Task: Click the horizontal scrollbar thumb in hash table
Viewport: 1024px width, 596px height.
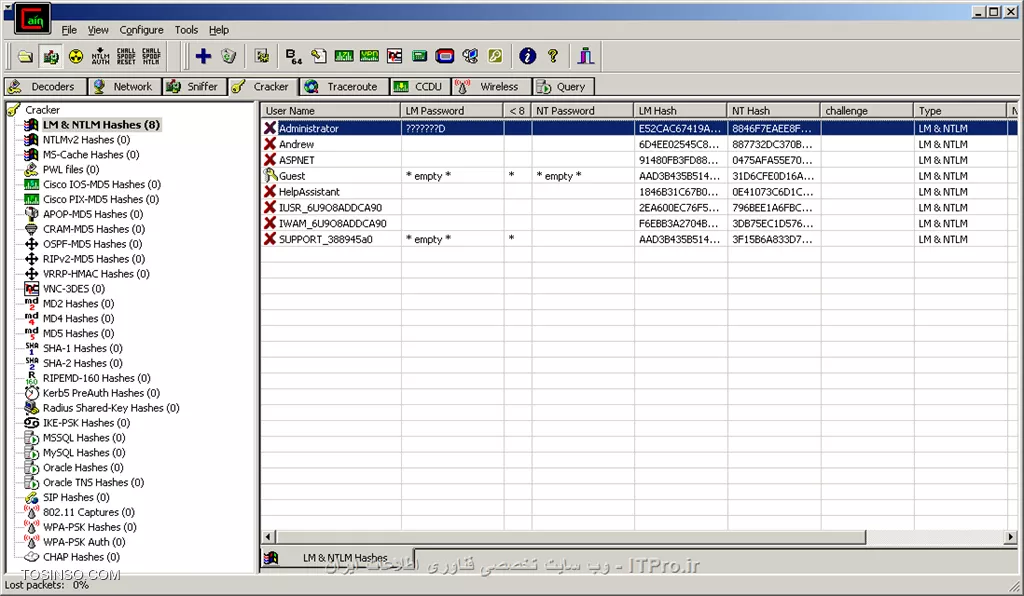Action: point(570,537)
